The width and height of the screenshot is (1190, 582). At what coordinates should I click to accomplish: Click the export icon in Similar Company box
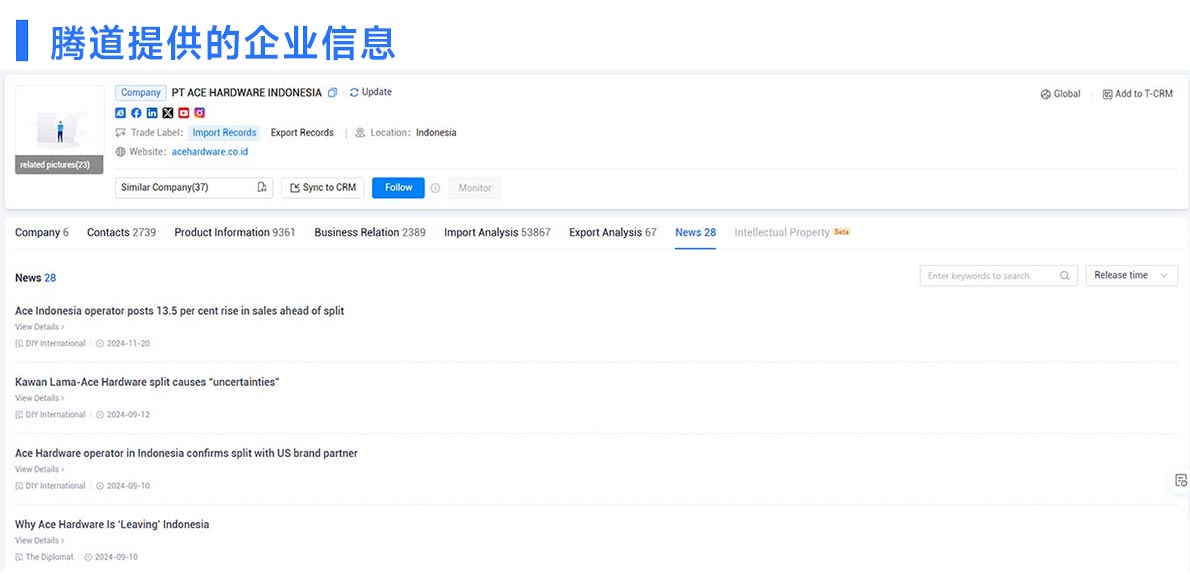coord(262,187)
